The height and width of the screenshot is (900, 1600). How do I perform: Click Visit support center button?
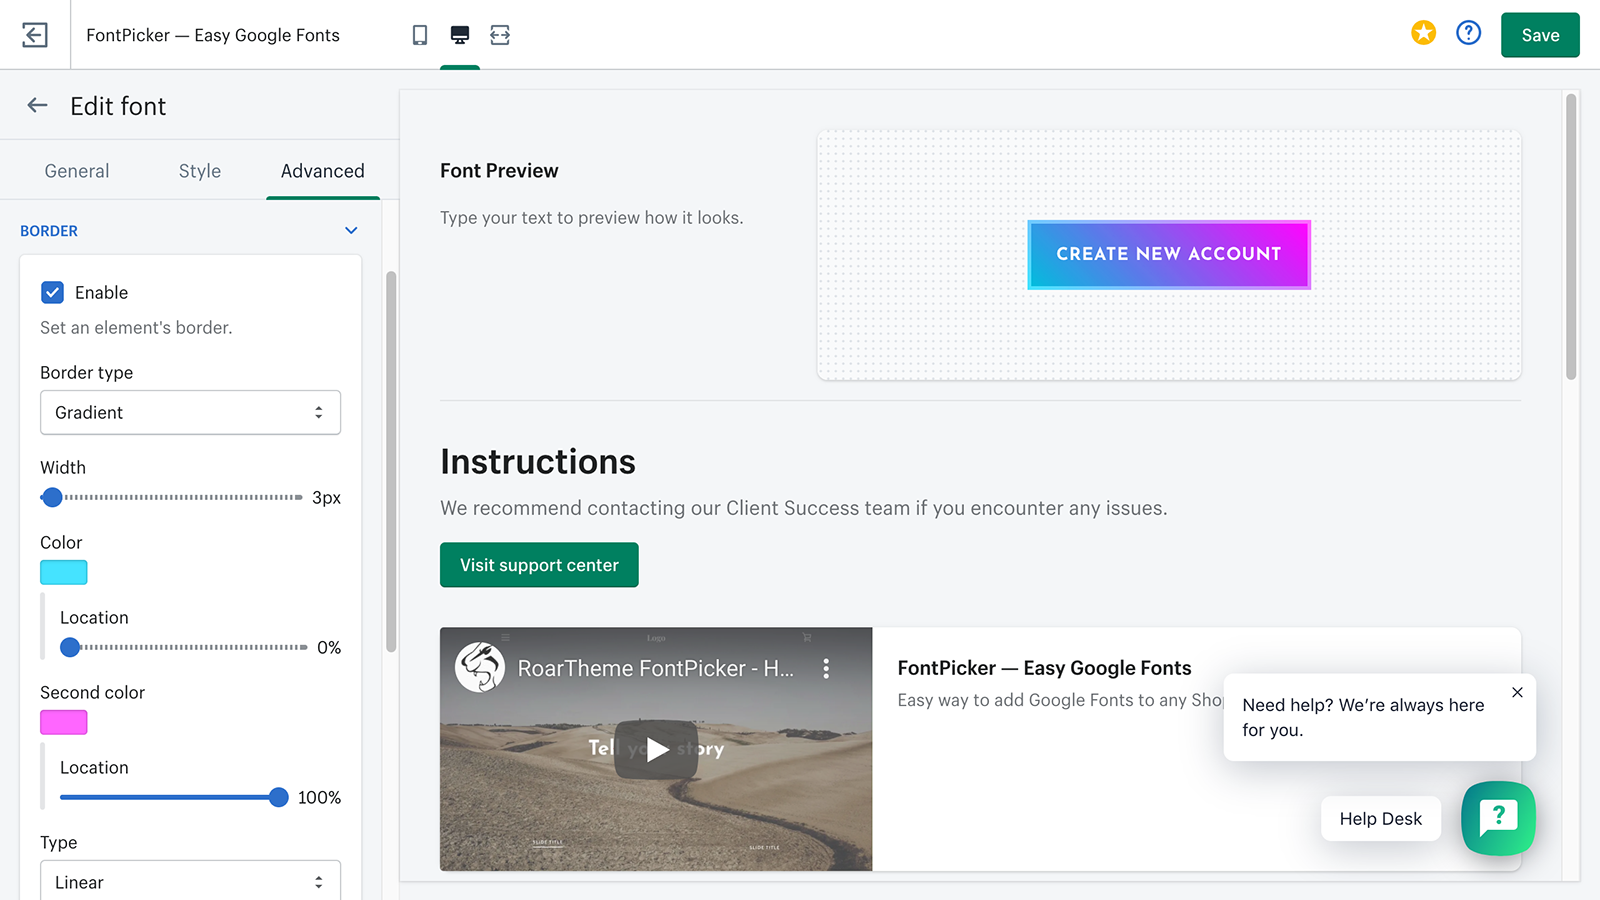click(539, 565)
